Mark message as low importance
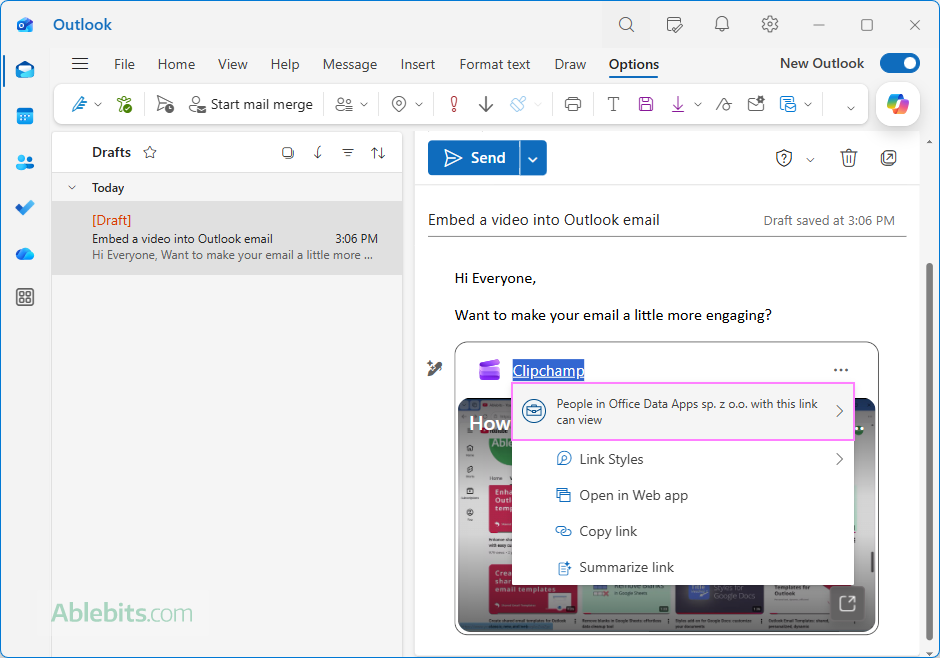940x658 pixels. pyautogui.click(x=486, y=104)
